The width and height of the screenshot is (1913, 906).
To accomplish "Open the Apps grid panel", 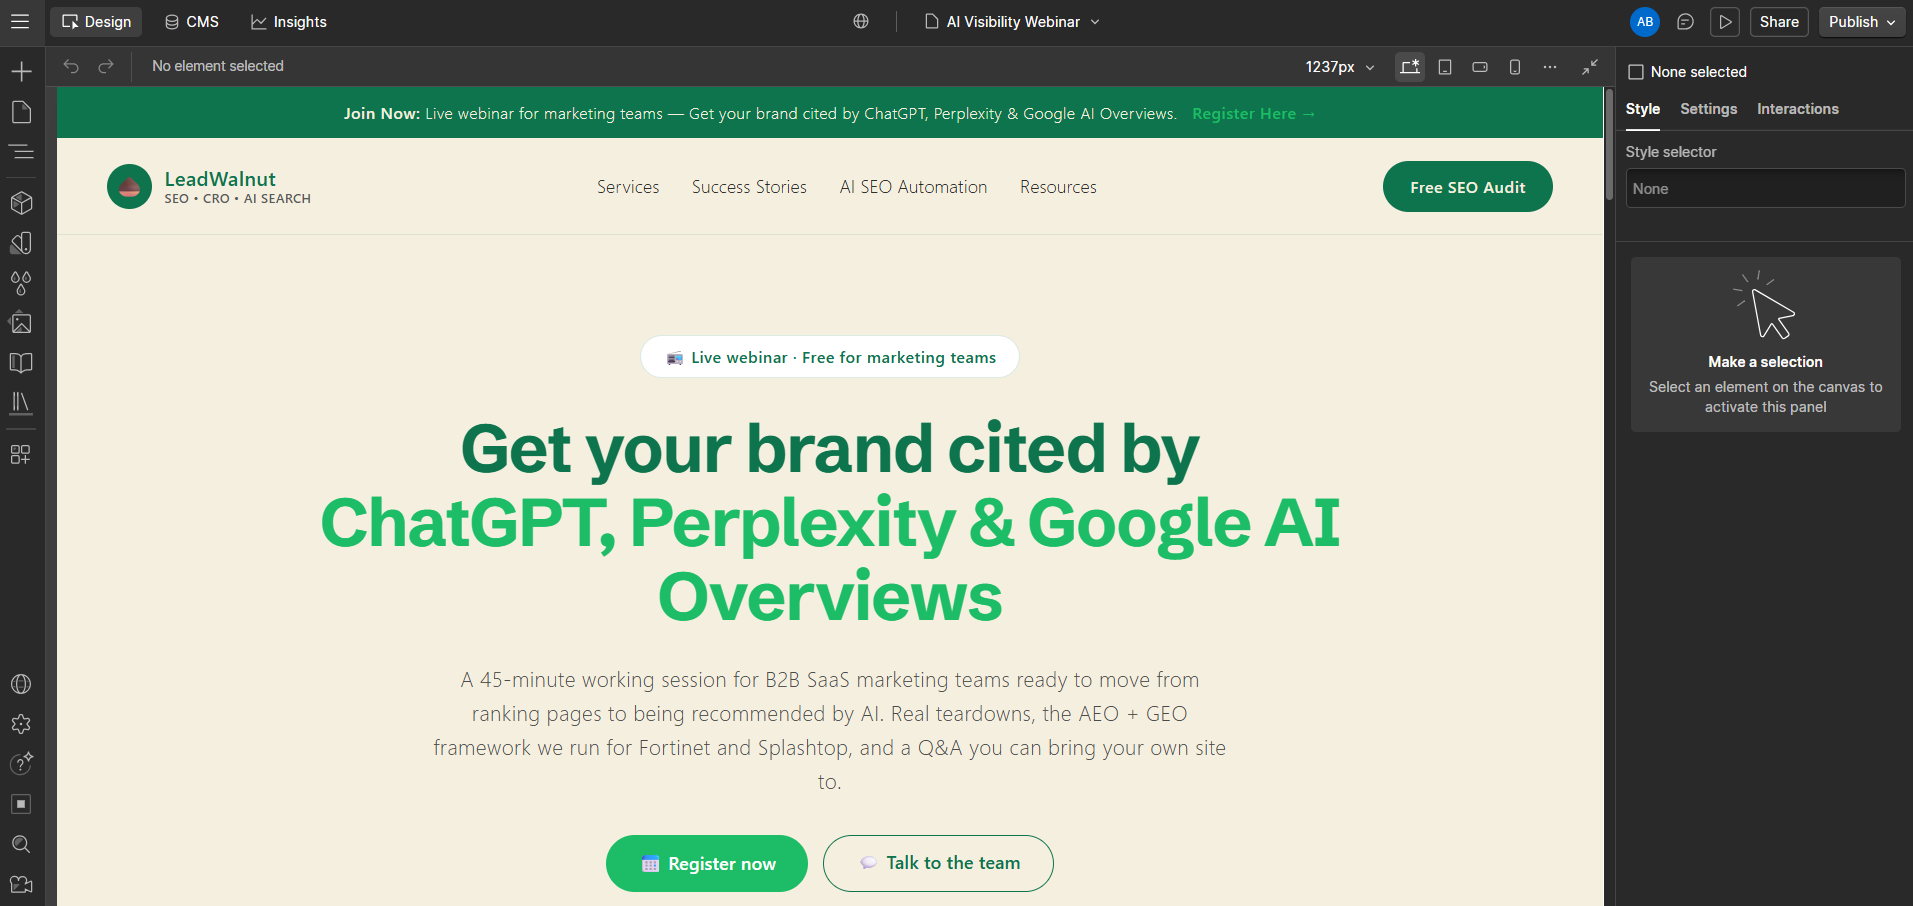I will click(x=21, y=454).
